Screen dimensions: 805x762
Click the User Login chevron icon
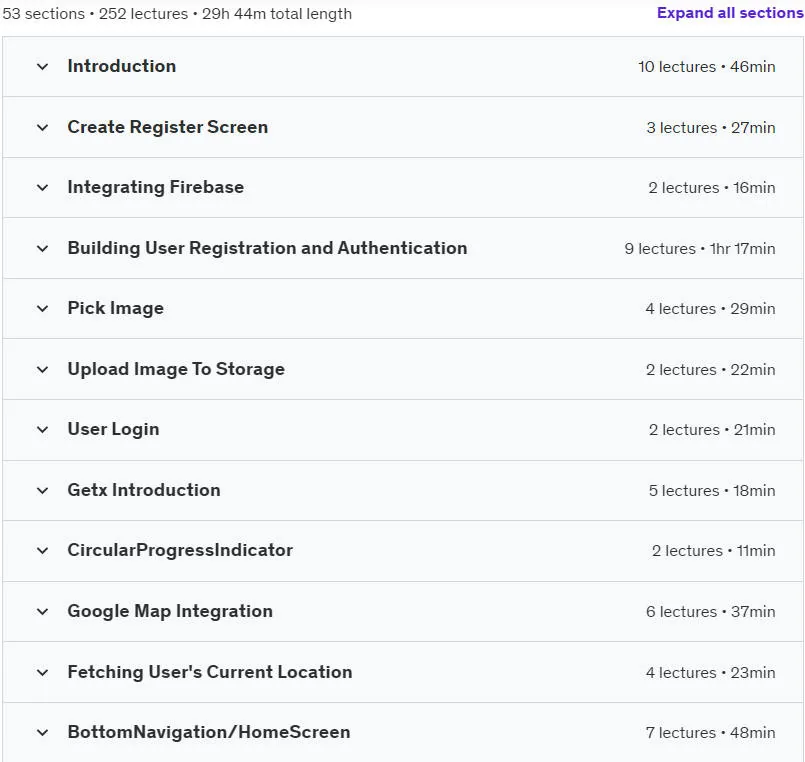[x=43, y=429]
